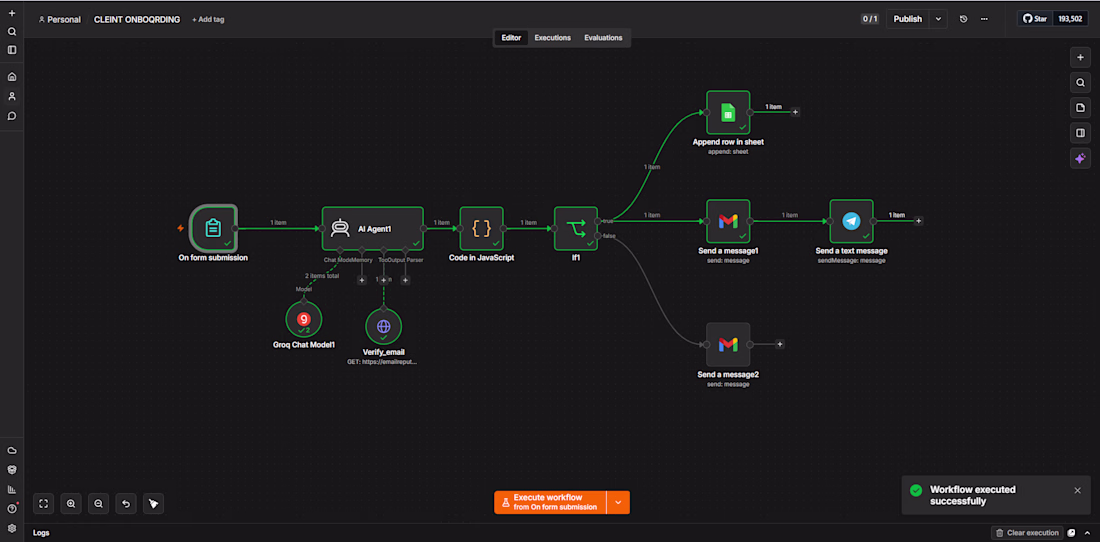Add node after Append row in sheet
The height and width of the screenshot is (542, 1100).
point(796,112)
